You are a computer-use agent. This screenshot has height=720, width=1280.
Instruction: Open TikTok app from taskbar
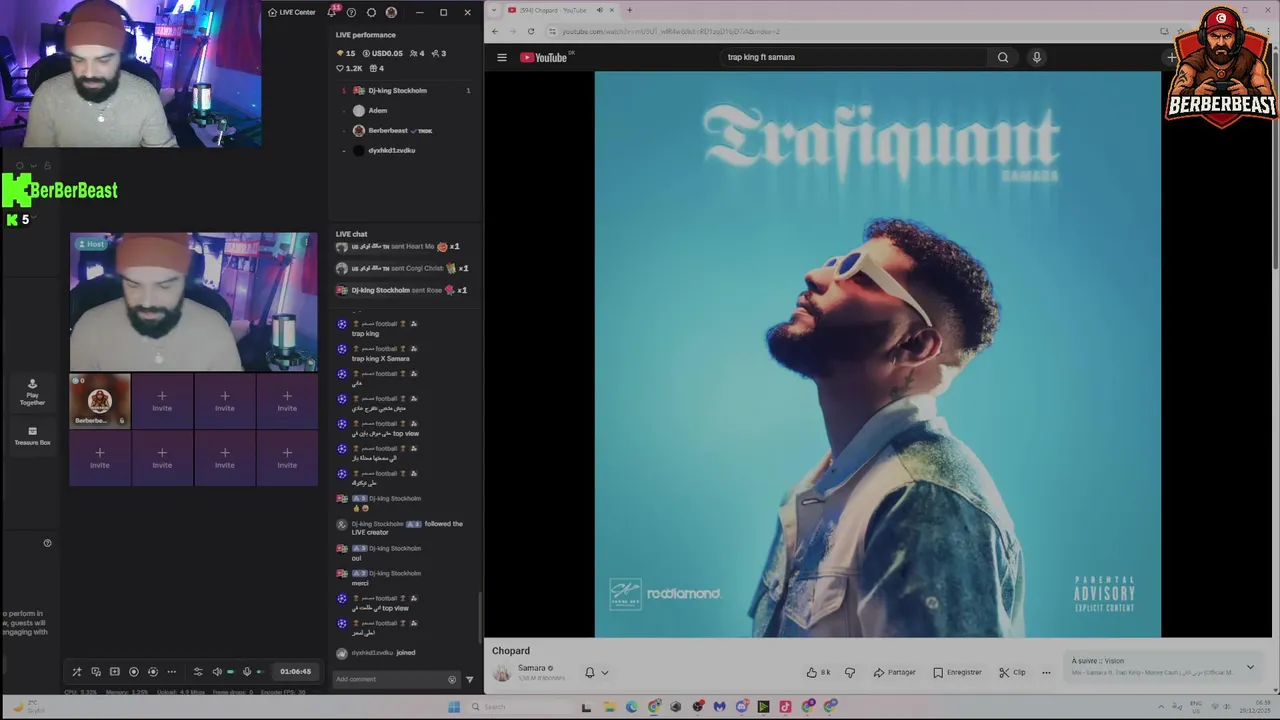coord(785,707)
